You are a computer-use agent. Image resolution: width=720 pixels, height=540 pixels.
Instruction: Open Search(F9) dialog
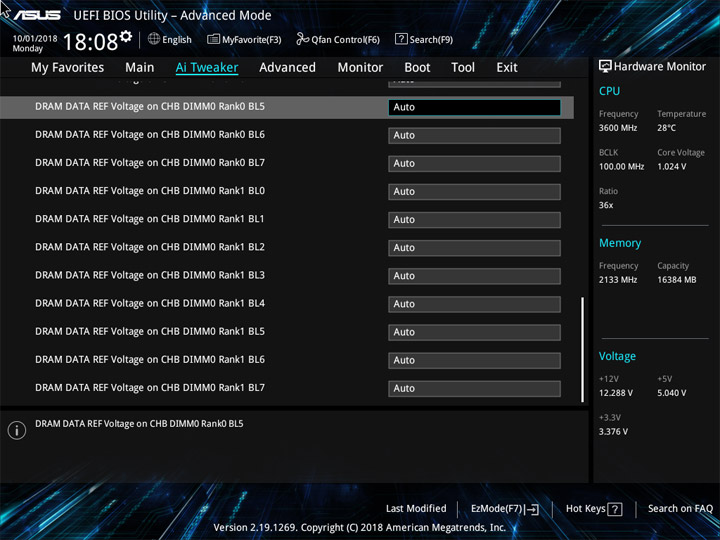[x=424, y=39]
